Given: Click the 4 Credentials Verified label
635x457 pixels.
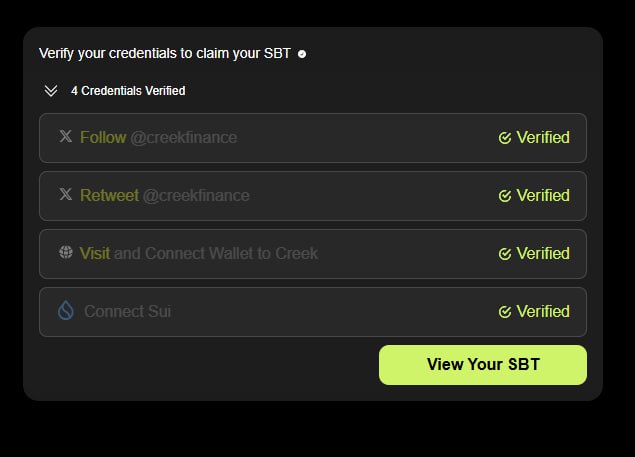Looking at the screenshot, I should click(128, 91).
